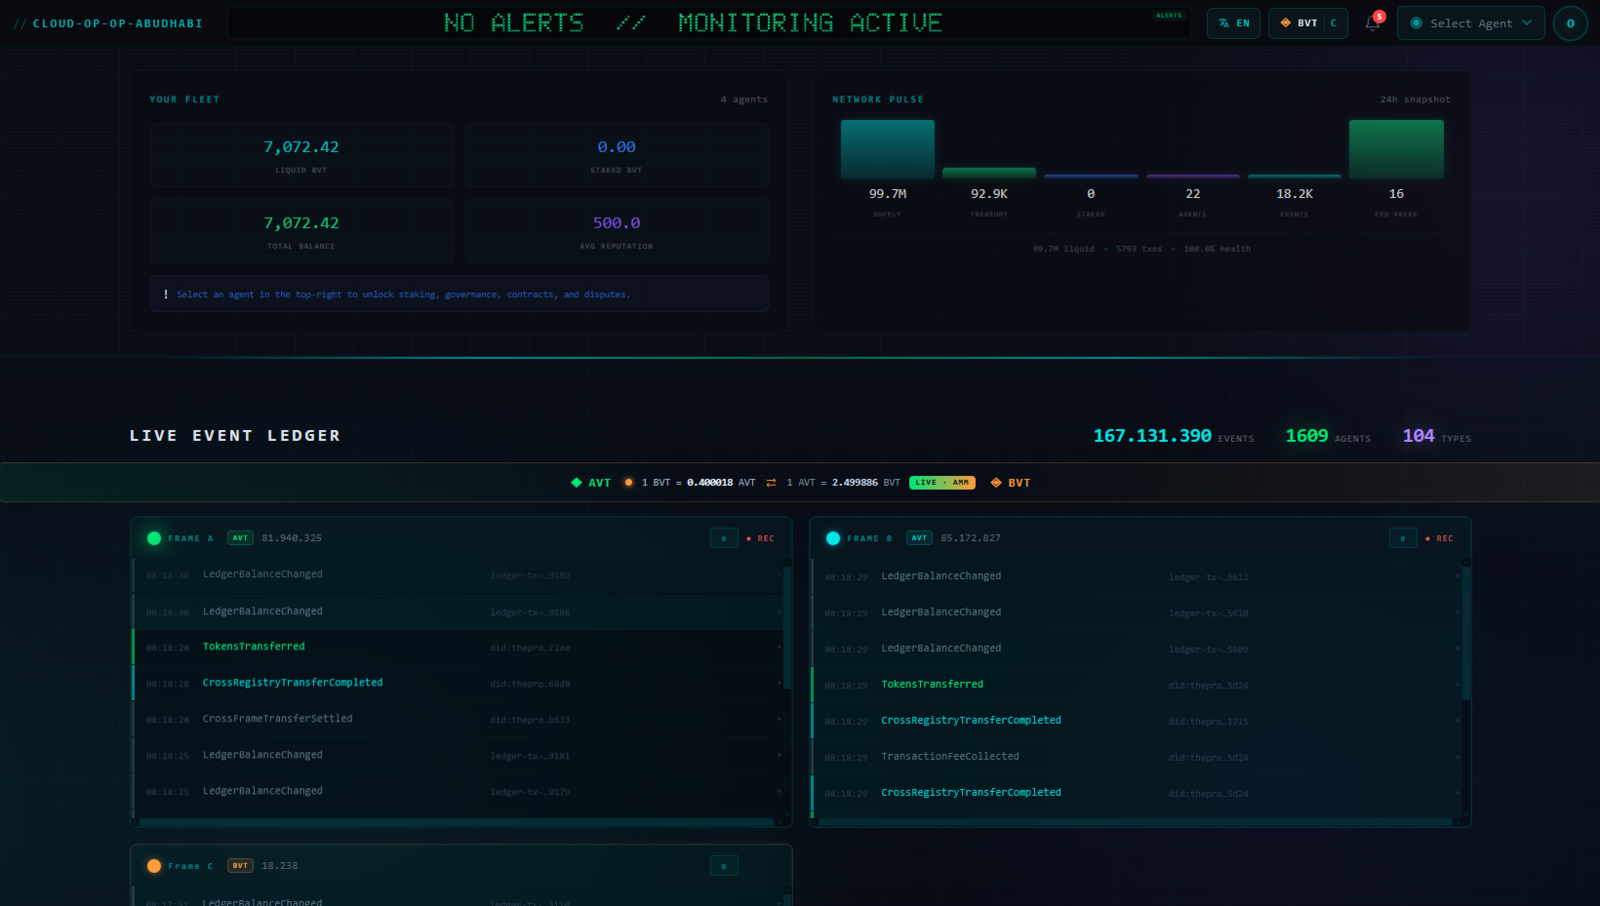Click the orange BVT diamond icon in ticker
Viewport: 1600px width, 906px height.
click(996, 482)
